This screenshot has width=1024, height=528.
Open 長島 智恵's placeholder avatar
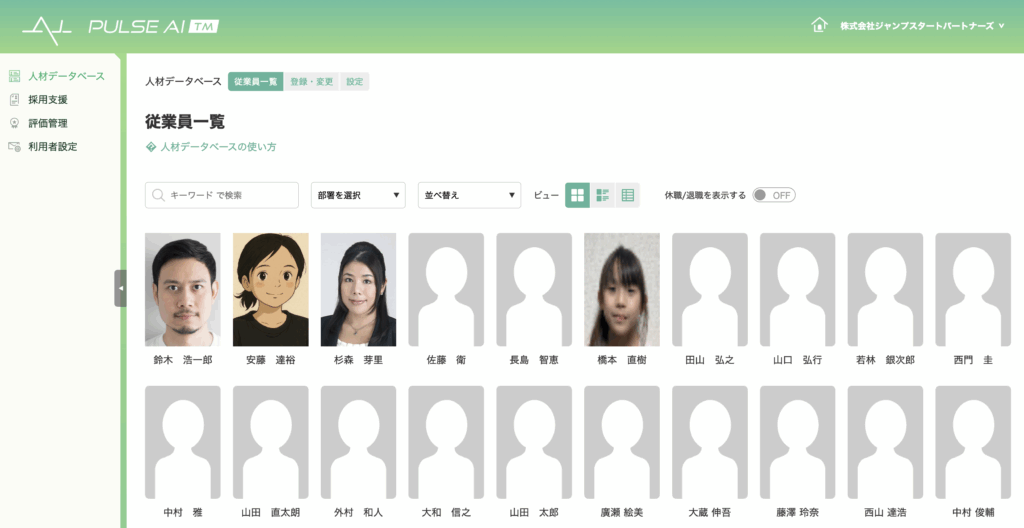(534, 289)
